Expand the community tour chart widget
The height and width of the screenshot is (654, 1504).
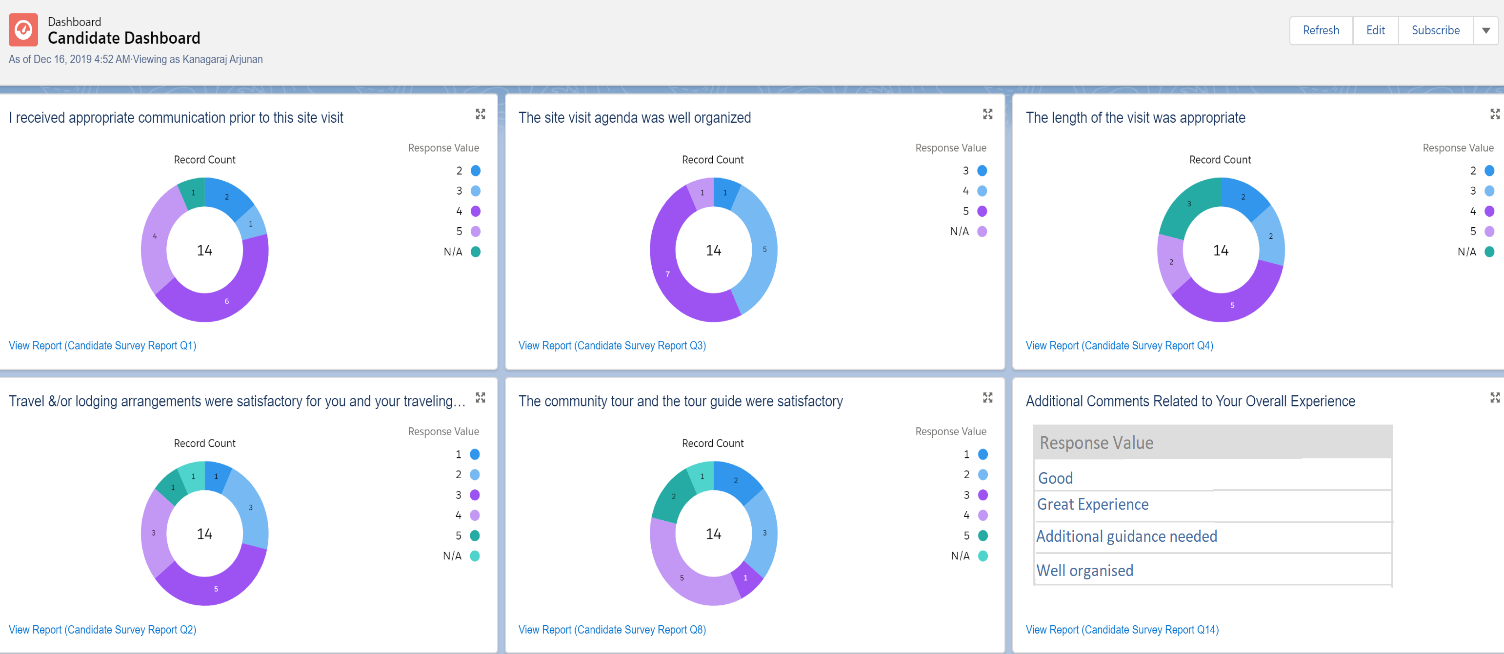(x=987, y=397)
